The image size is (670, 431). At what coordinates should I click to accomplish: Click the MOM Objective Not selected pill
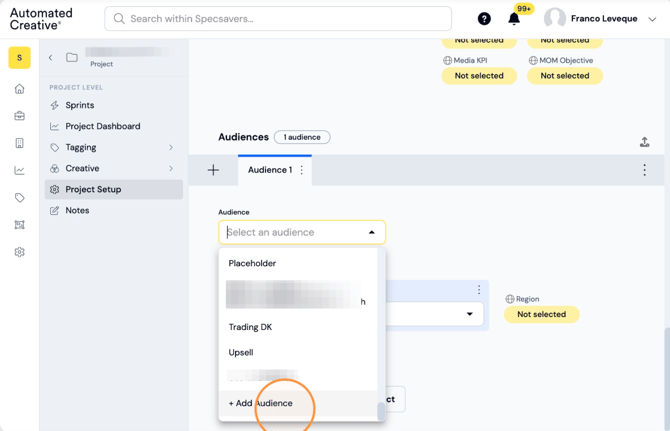pos(565,76)
